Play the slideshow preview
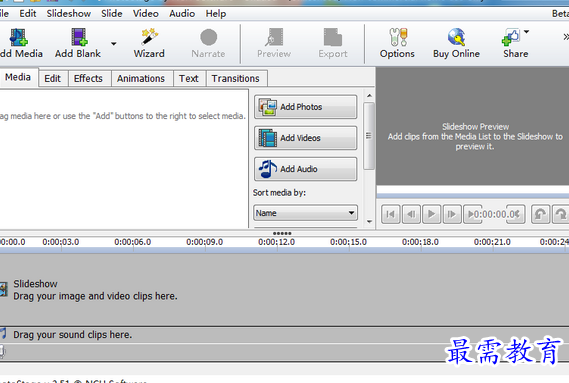The width and height of the screenshot is (569, 383). click(x=431, y=214)
